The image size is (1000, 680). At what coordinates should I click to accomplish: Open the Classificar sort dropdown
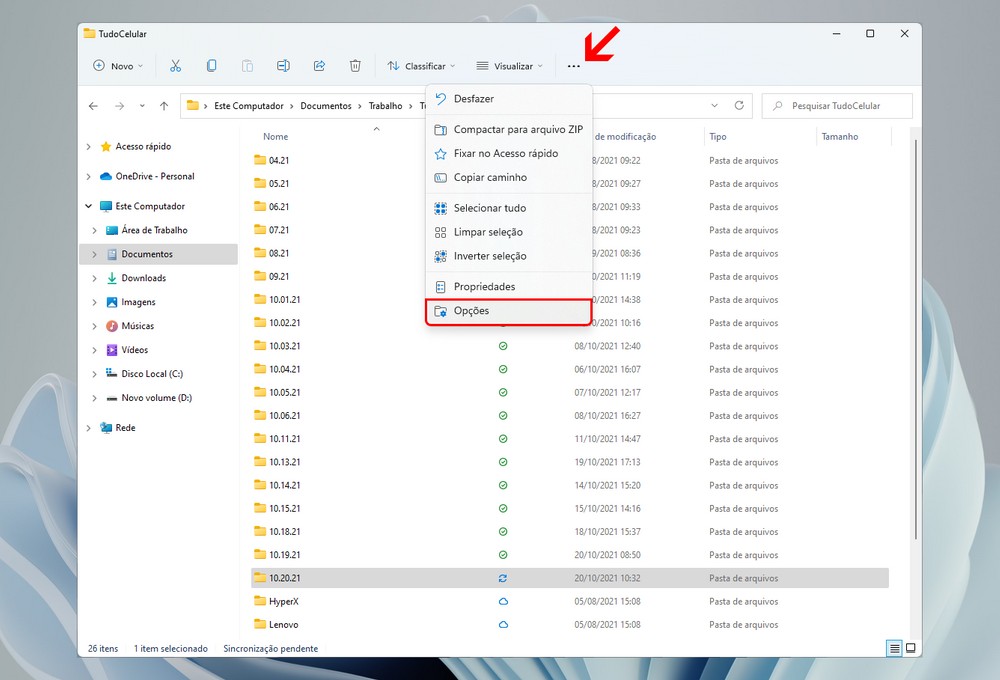422,66
